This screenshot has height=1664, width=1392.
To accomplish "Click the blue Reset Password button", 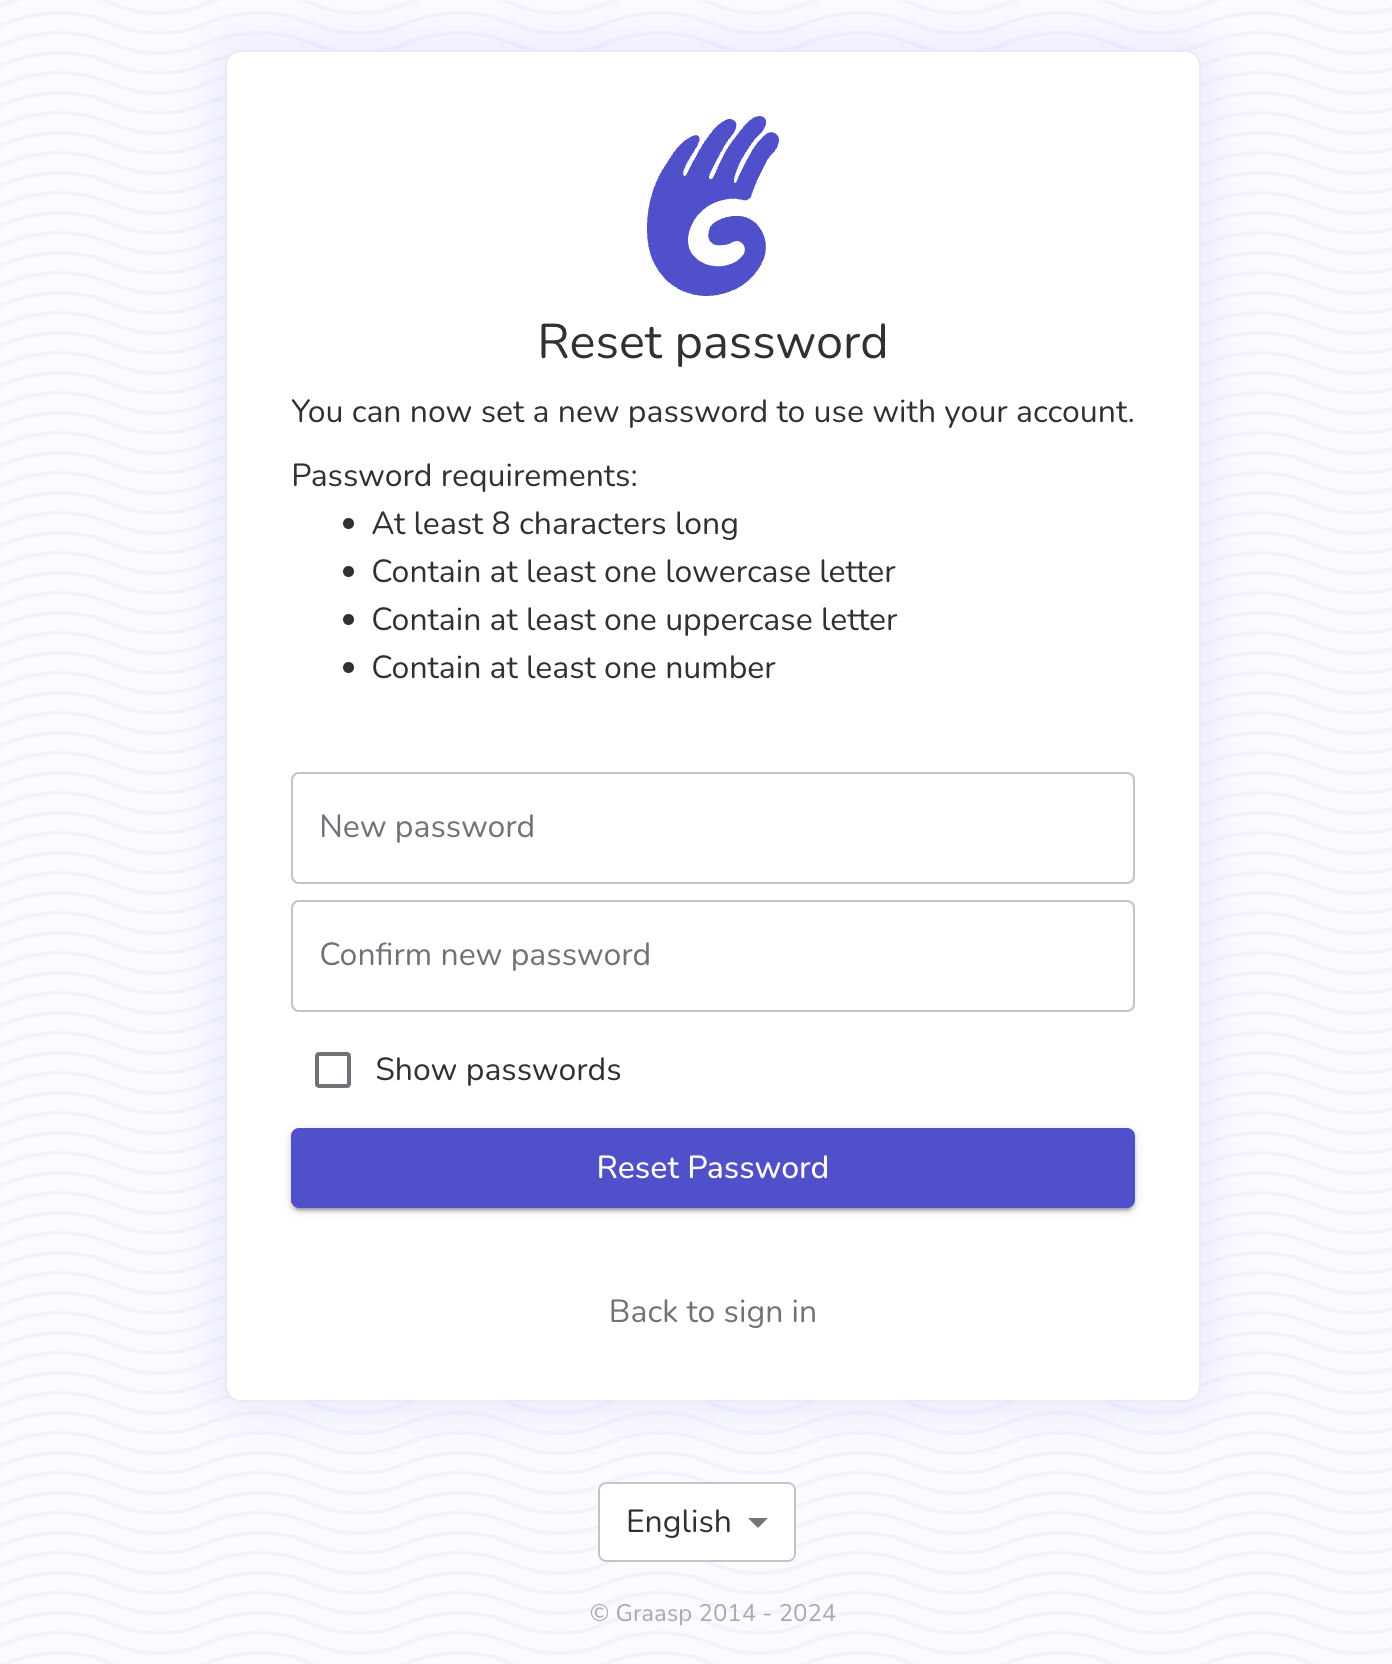I will click(x=712, y=1167).
